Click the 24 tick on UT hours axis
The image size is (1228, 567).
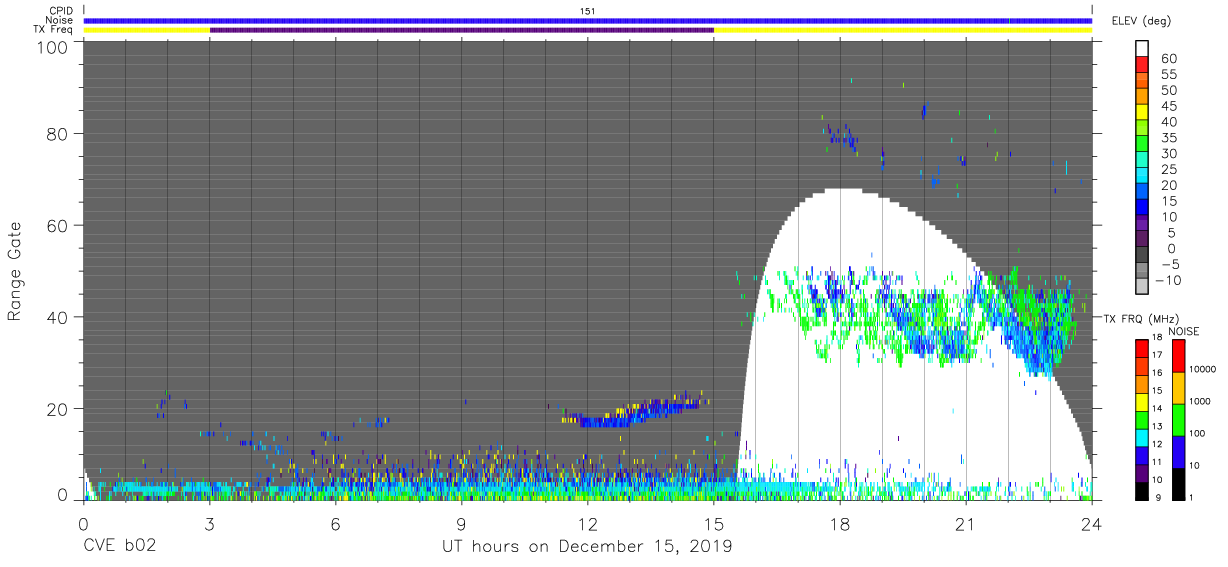click(x=1092, y=525)
